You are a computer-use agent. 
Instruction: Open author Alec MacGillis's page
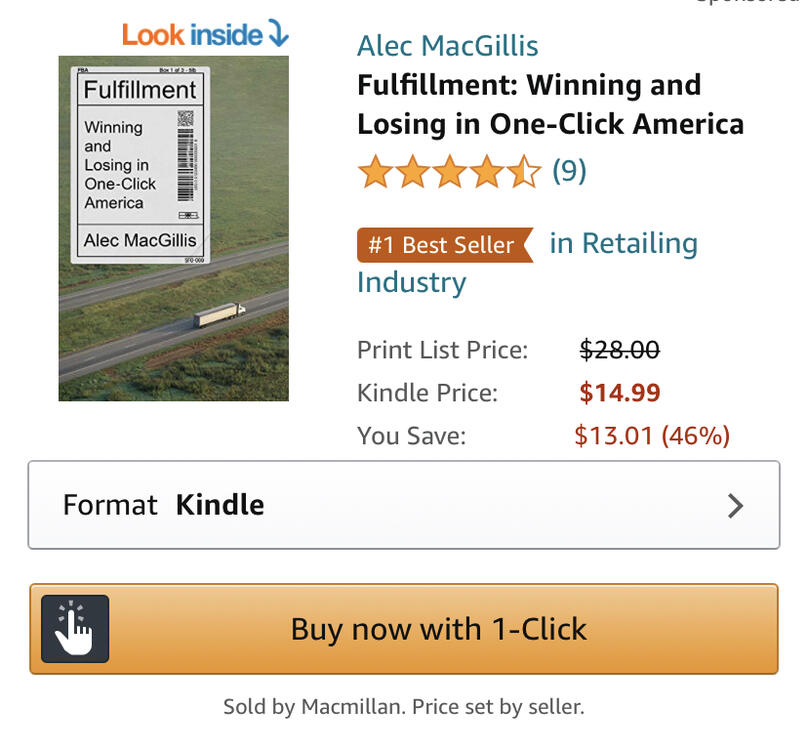click(447, 46)
